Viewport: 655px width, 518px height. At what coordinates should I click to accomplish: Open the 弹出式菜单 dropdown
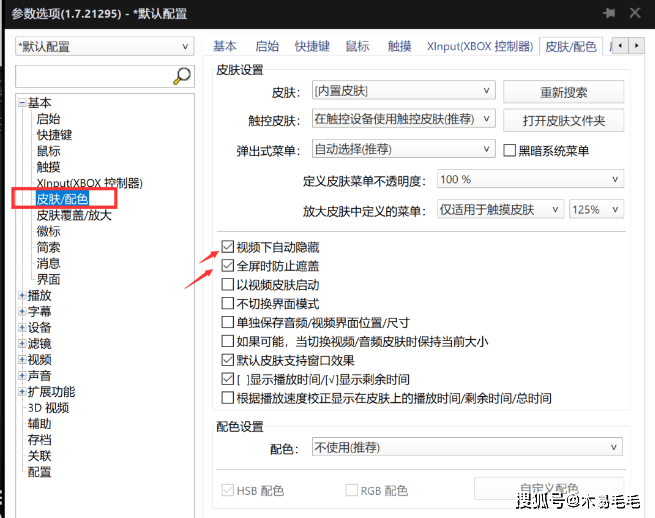pyautogui.click(x=404, y=149)
